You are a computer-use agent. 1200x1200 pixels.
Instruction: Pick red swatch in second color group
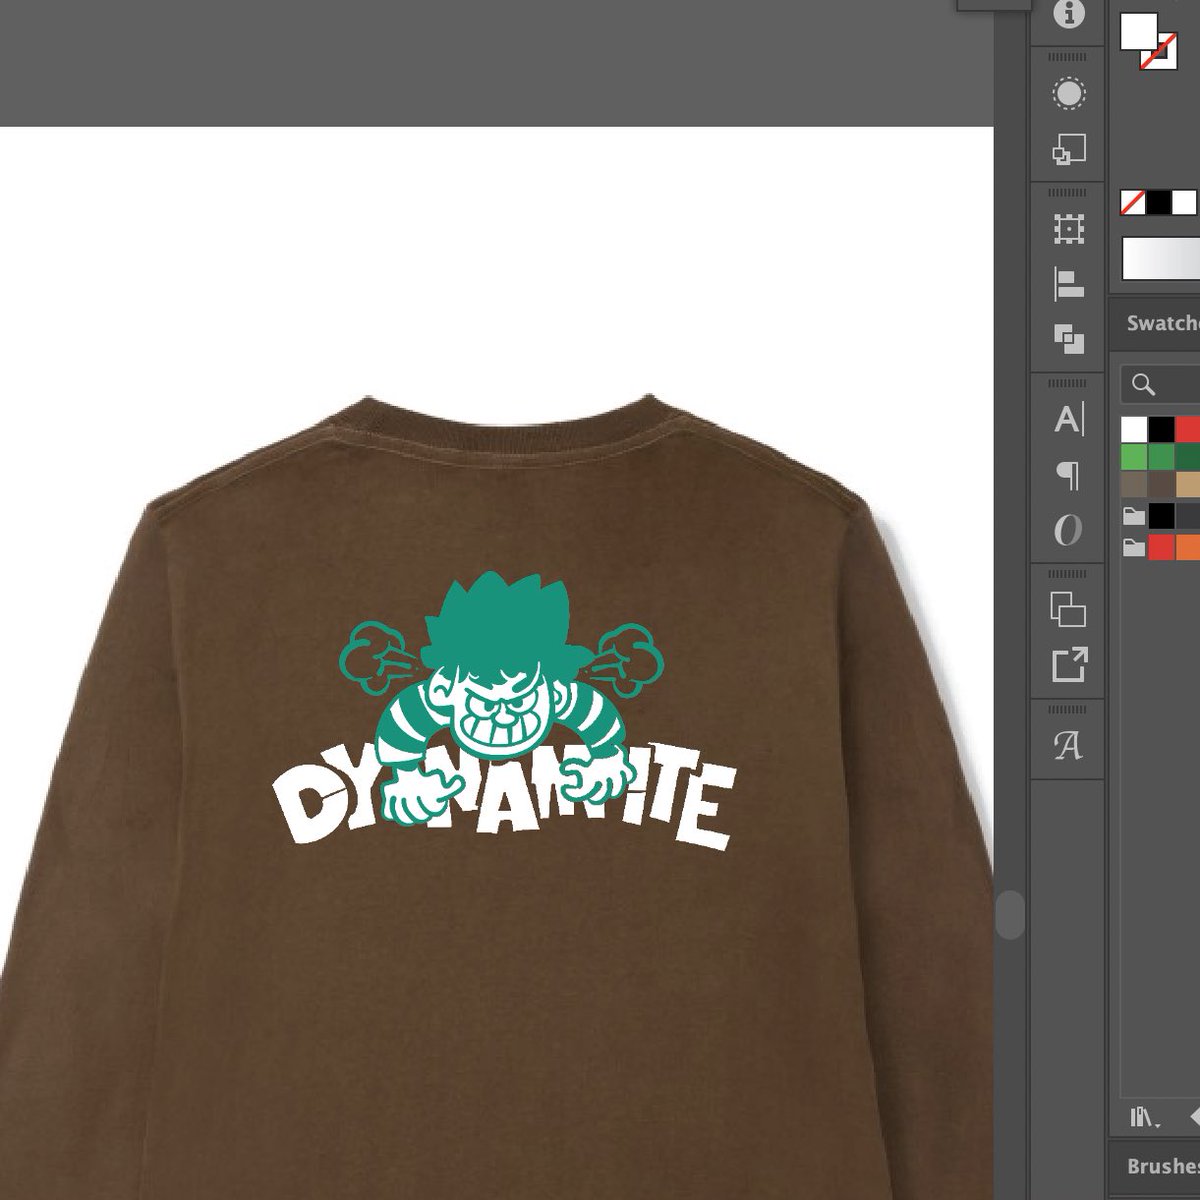click(1160, 547)
